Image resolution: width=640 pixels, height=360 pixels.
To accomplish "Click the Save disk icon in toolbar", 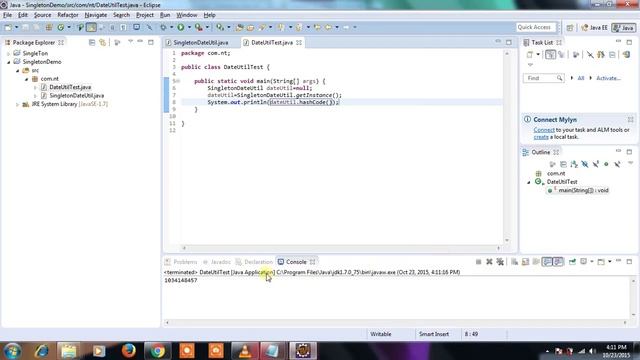I will [x=25, y=27].
